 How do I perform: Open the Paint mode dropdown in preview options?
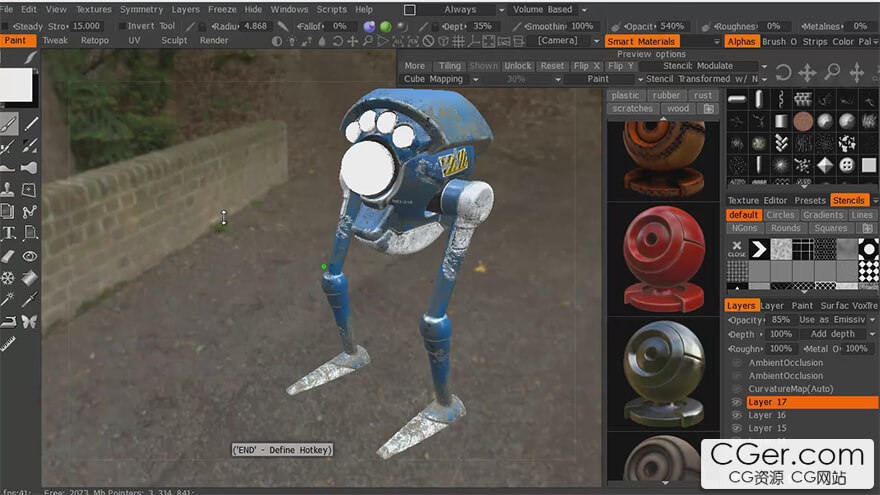604,79
